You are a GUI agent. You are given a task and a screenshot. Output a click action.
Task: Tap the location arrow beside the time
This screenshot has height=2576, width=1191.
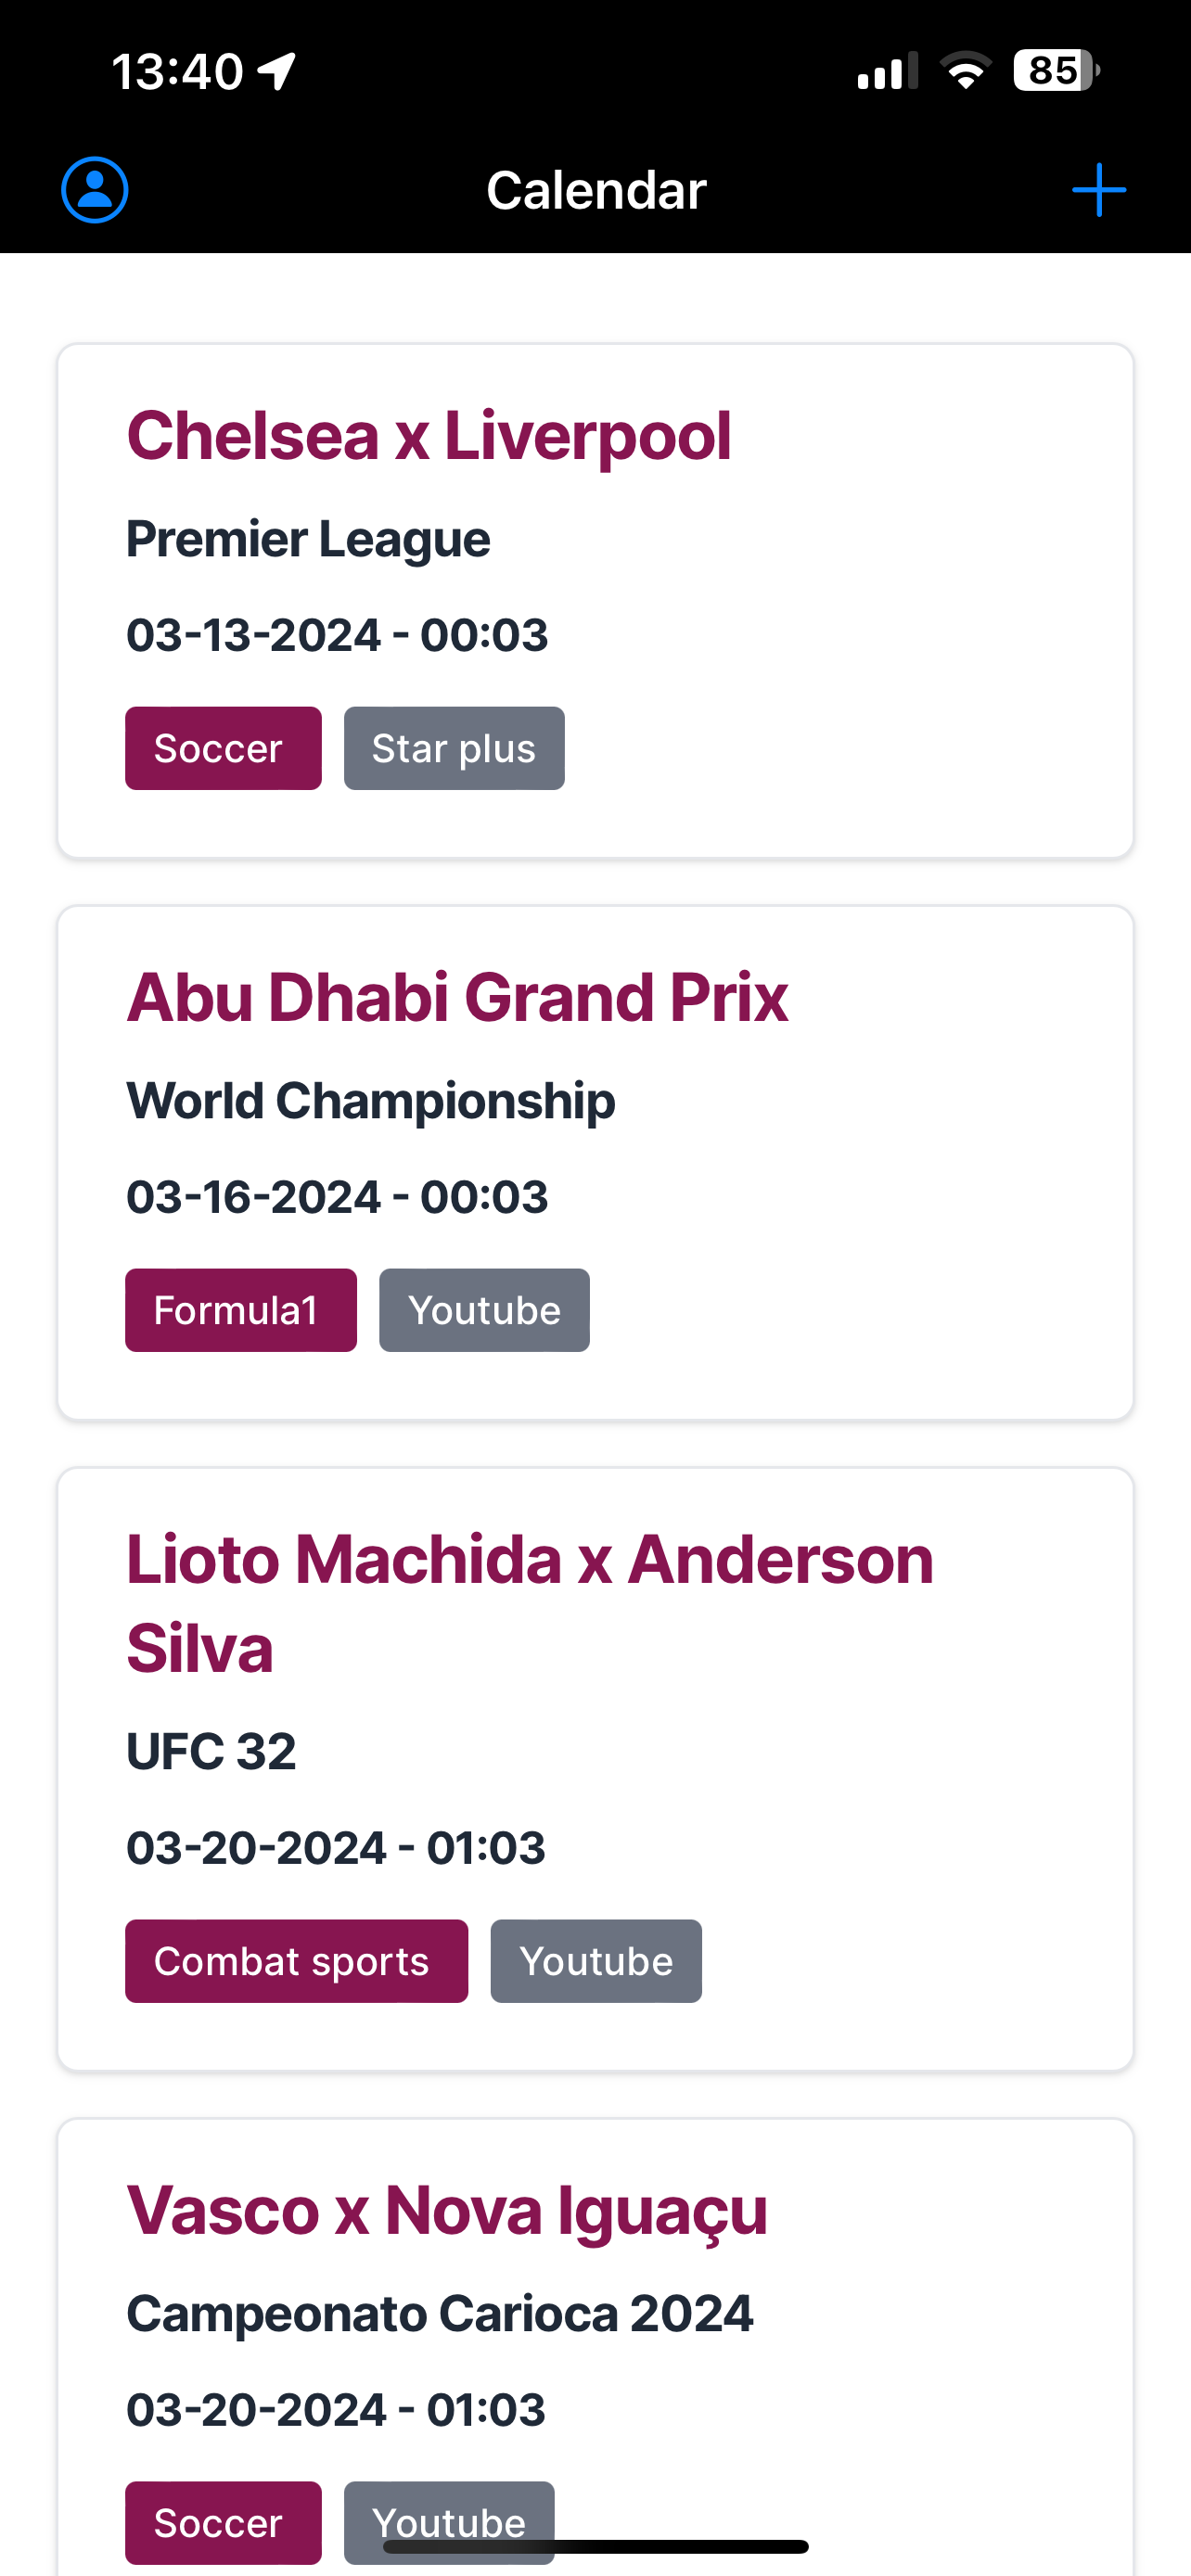pyautogui.click(x=277, y=71)
